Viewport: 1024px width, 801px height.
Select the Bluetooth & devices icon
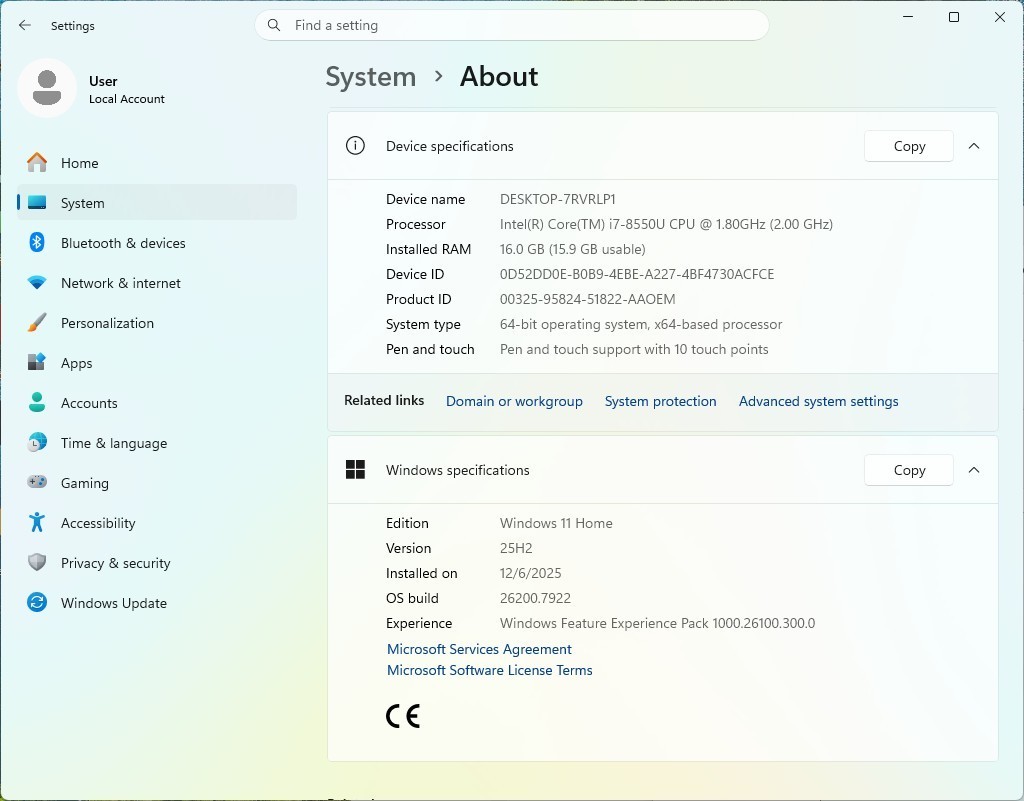pyautogui.click(x=37, y=242)
